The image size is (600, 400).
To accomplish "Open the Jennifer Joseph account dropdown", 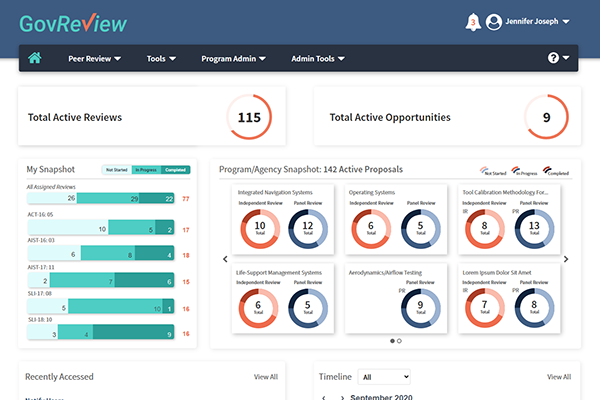I will (x=537, y=21).
